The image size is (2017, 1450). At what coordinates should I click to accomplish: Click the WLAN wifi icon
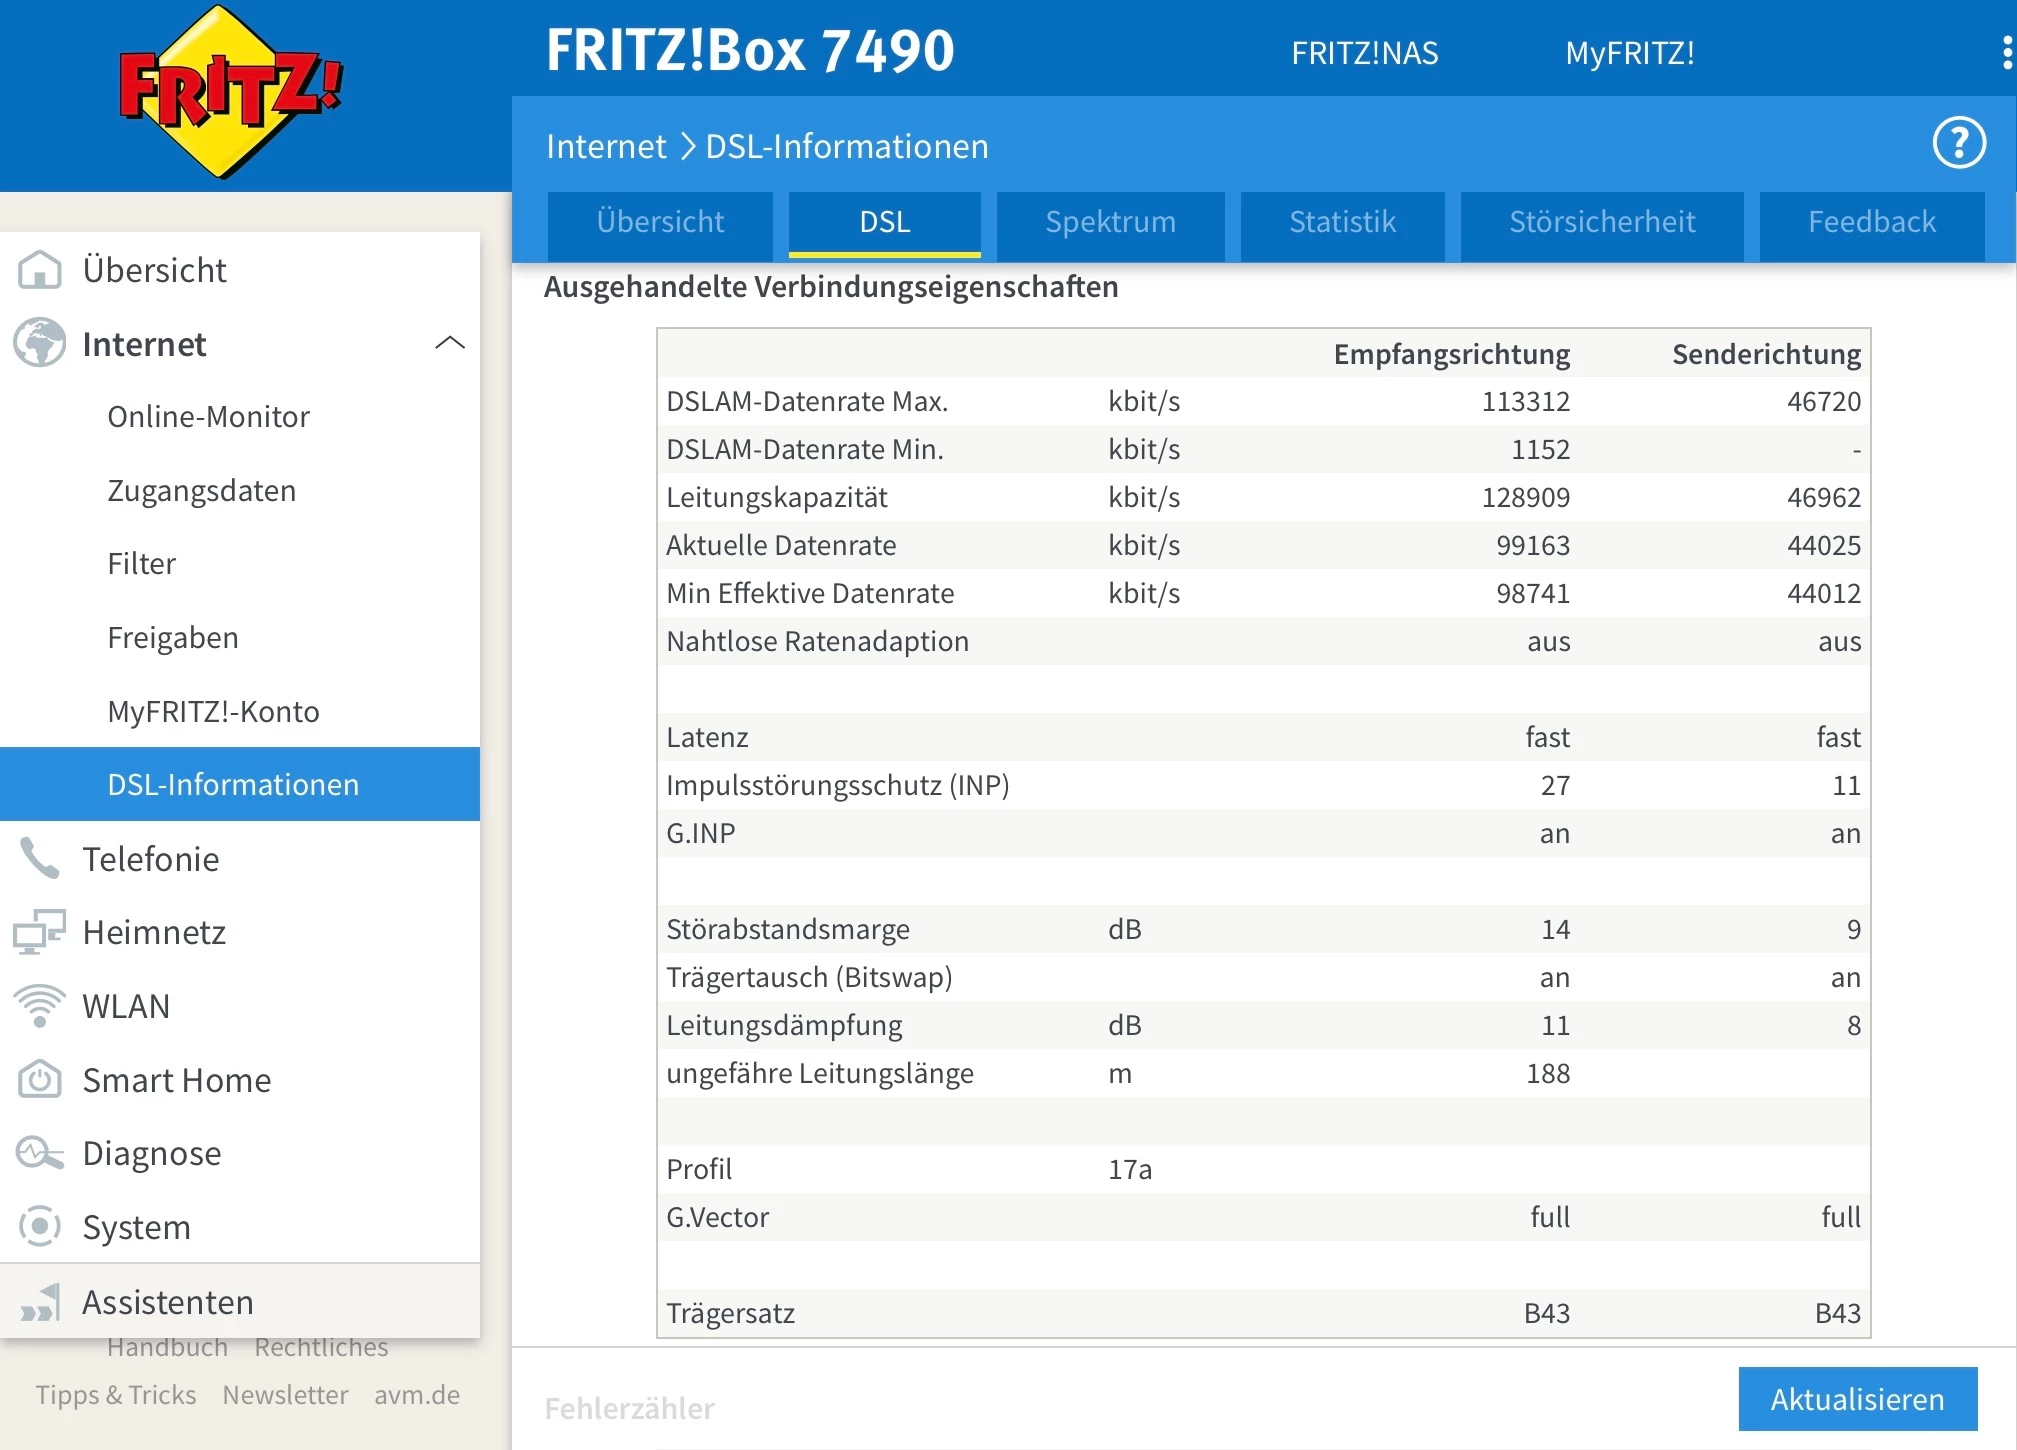tap(40, 1006)
